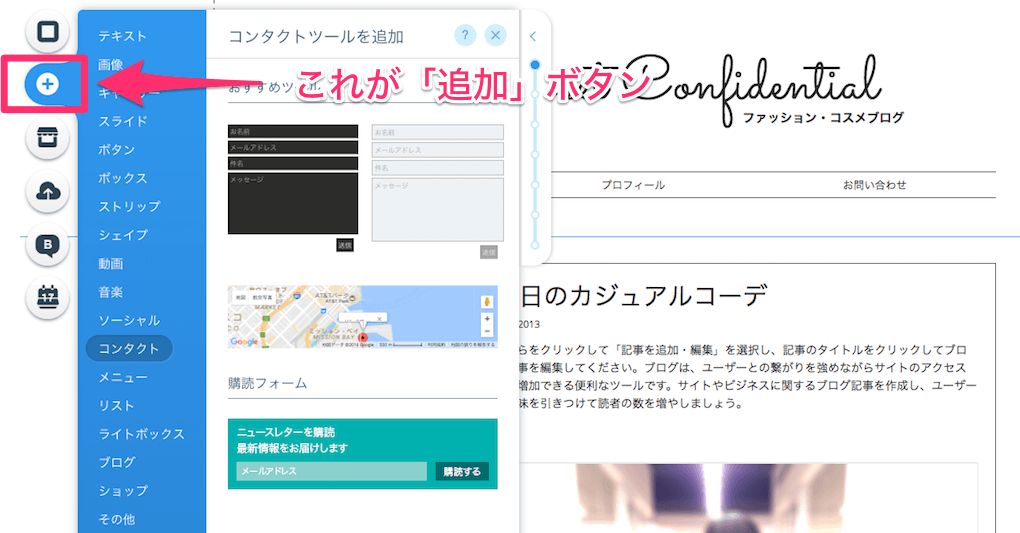Select テキスト in the add menu
The height and width of the screenshot is (533, 1020).
click(122, 36)
